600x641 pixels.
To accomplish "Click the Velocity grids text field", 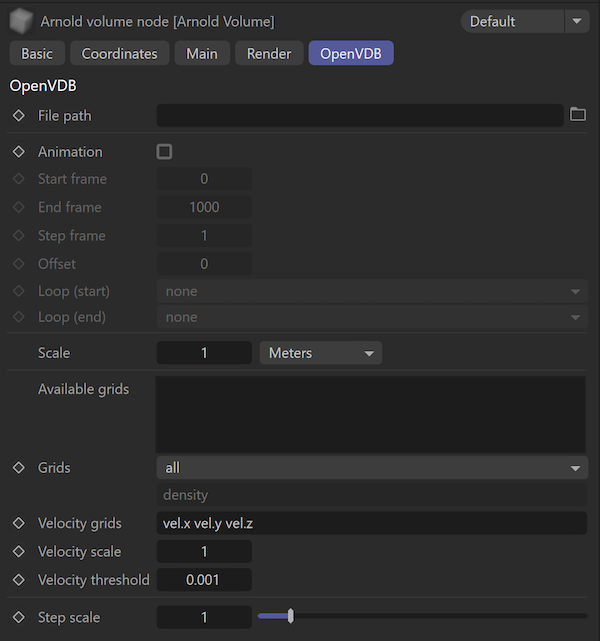I will pos(372,523).
